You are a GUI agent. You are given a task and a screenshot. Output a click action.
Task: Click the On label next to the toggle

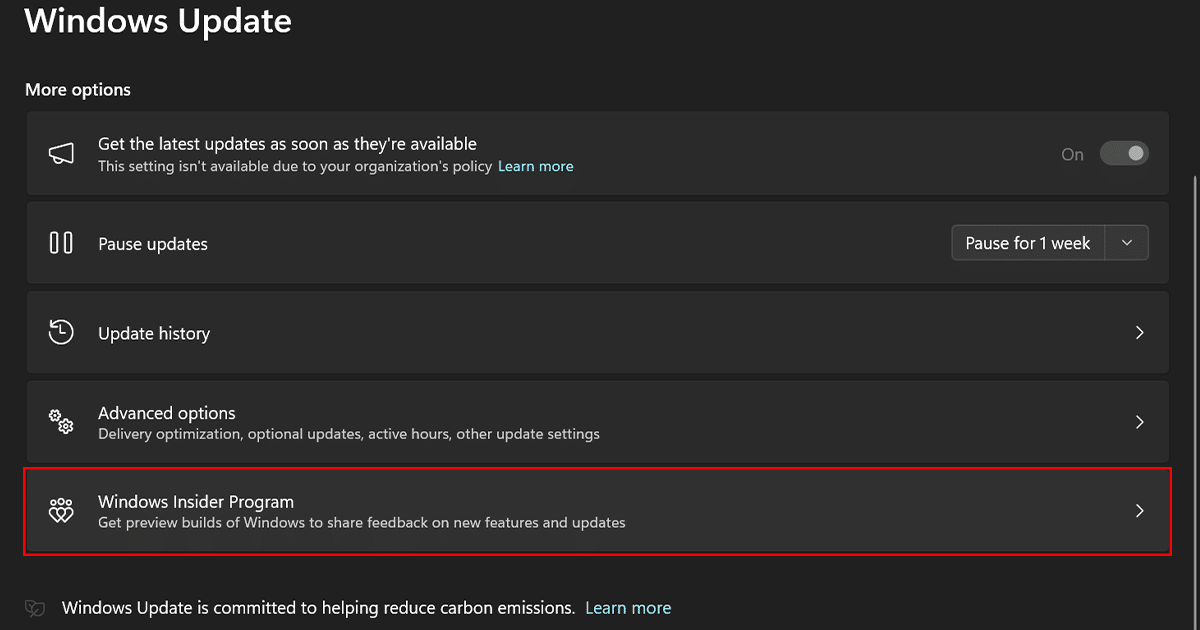coord(1072,155)
